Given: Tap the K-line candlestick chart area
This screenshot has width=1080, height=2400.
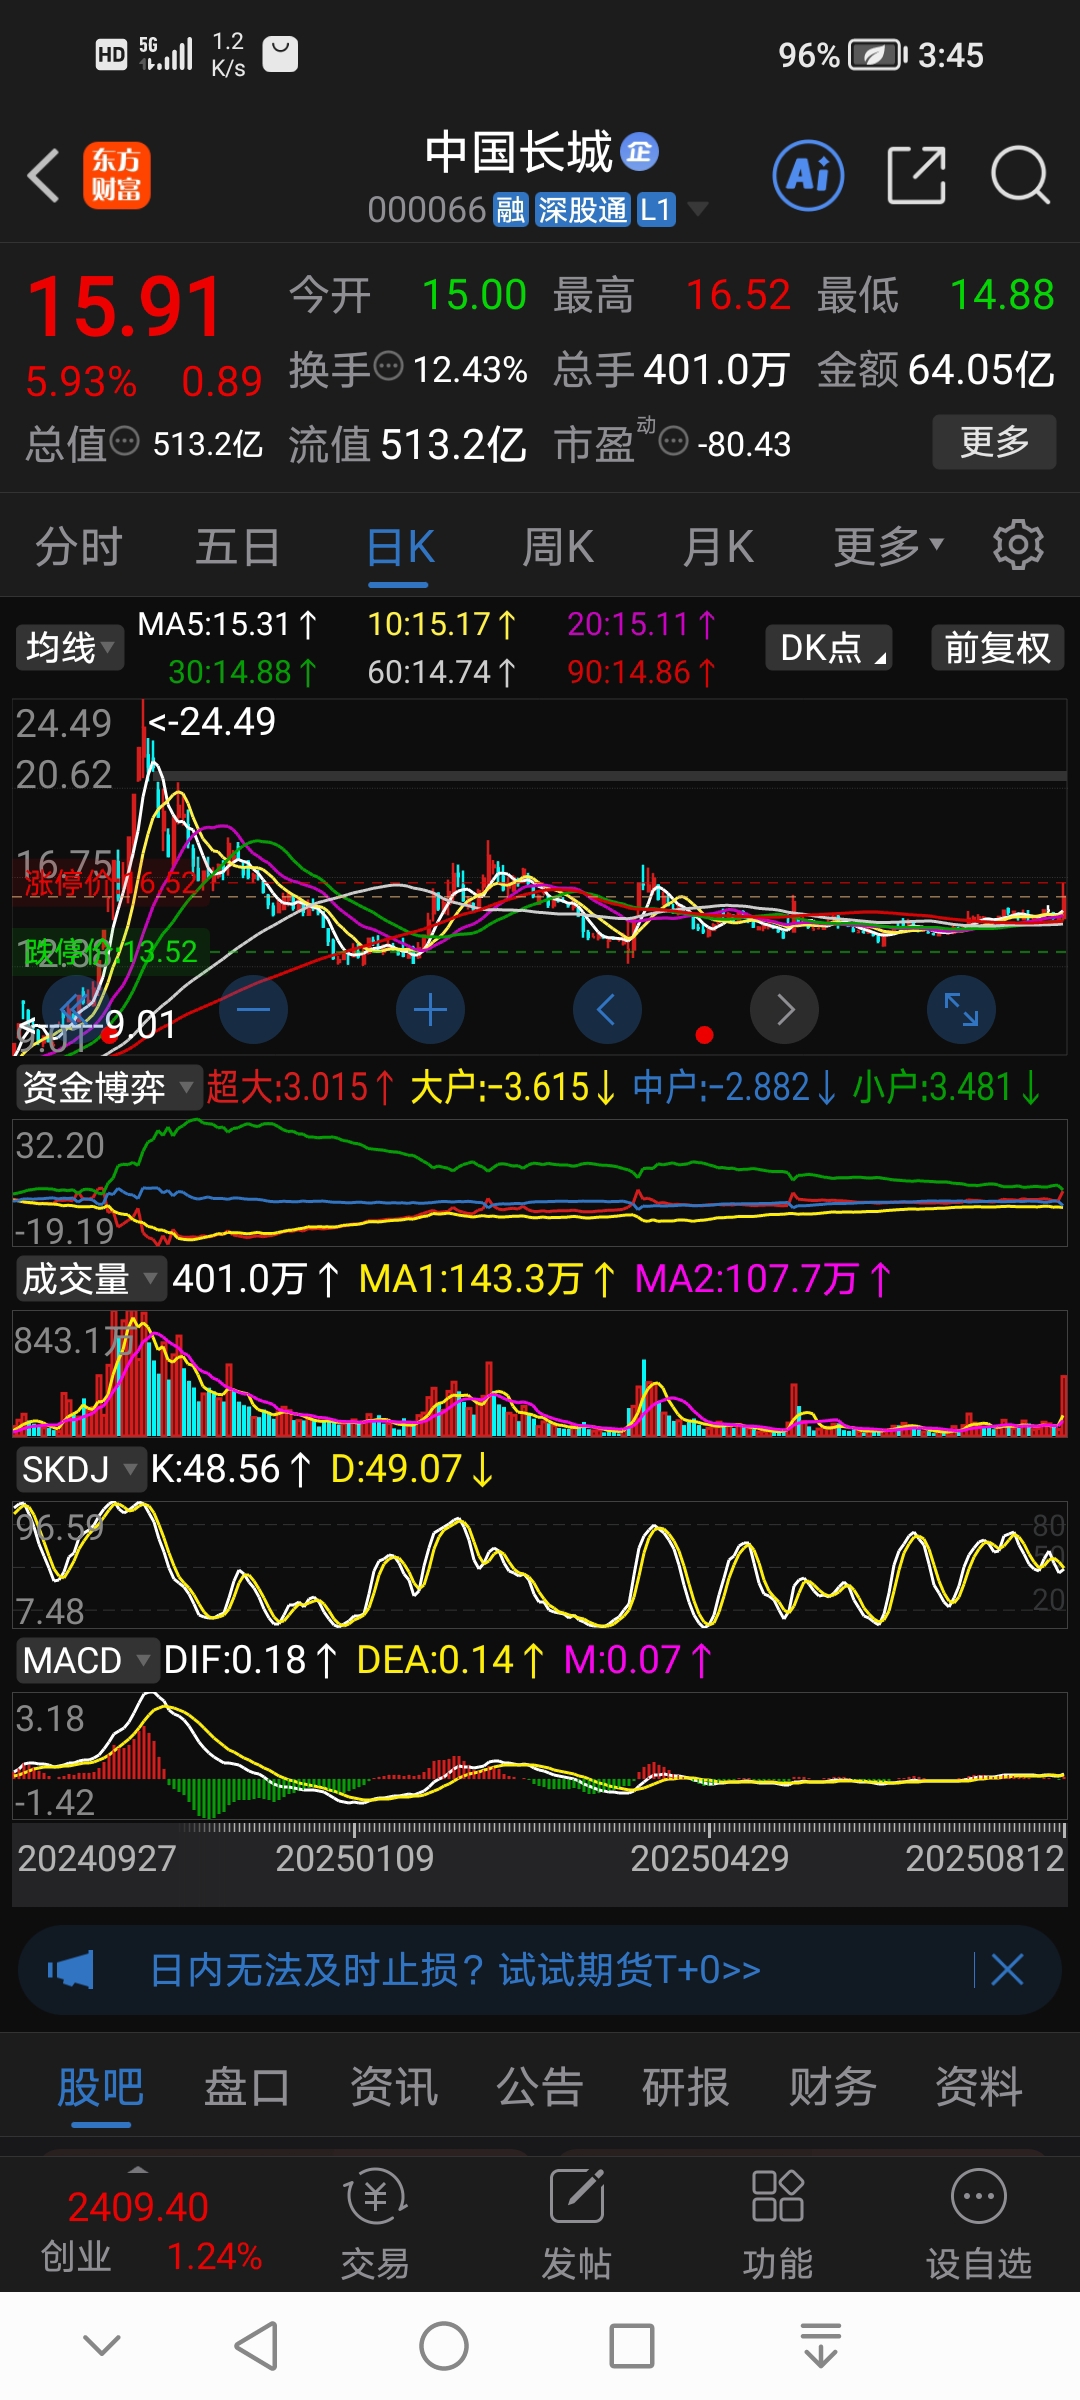Looking at the screenshot, I should [540, 877].
